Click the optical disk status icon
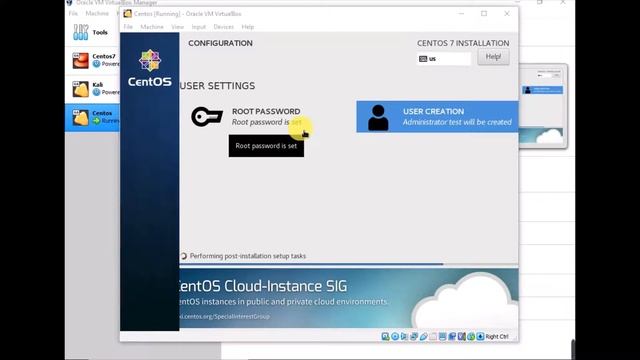Image resolution: width=640 pixels, height=360 pixels. coord(395,336)
